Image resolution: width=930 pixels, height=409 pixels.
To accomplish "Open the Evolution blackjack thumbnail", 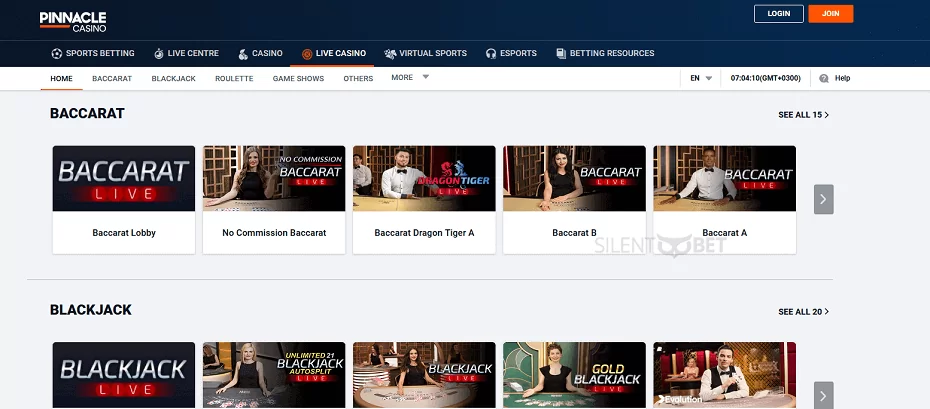I will [724, 375].
